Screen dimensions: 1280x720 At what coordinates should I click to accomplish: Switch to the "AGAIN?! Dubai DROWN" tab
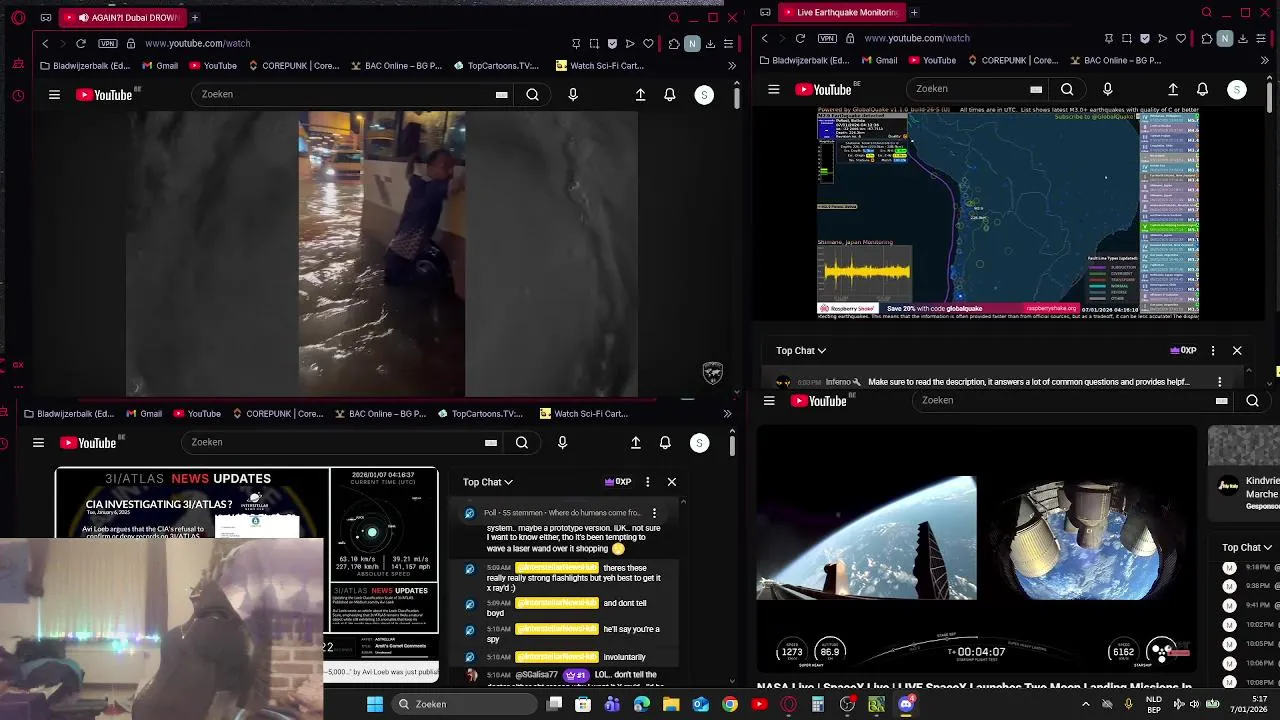121,17
